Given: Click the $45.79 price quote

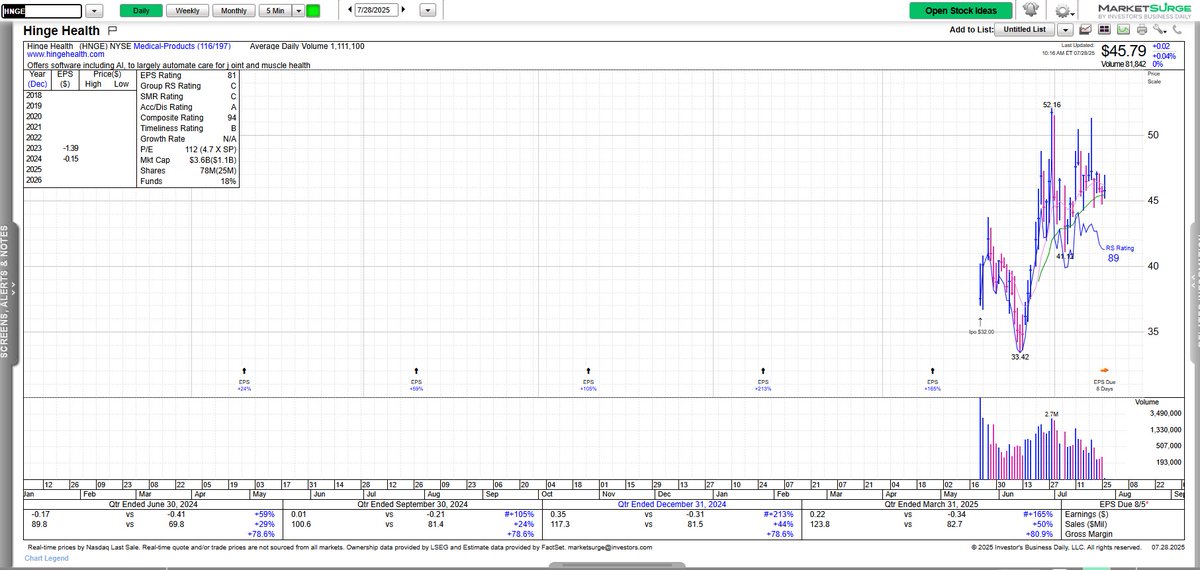Looking at the screenshot, I should pos(1123,51).
